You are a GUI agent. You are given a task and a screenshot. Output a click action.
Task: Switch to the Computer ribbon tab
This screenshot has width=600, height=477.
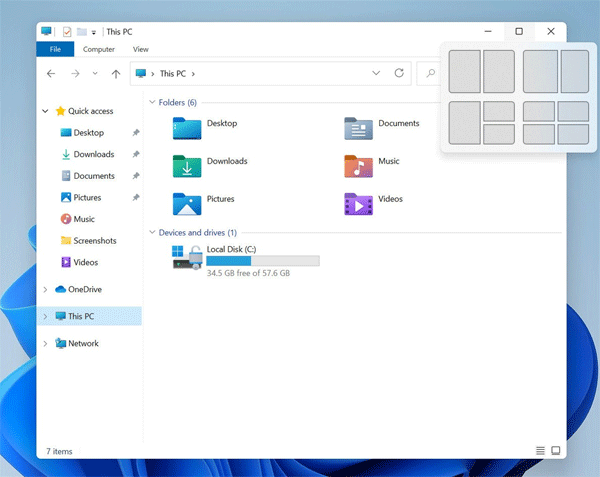click(x=99, y=49)
